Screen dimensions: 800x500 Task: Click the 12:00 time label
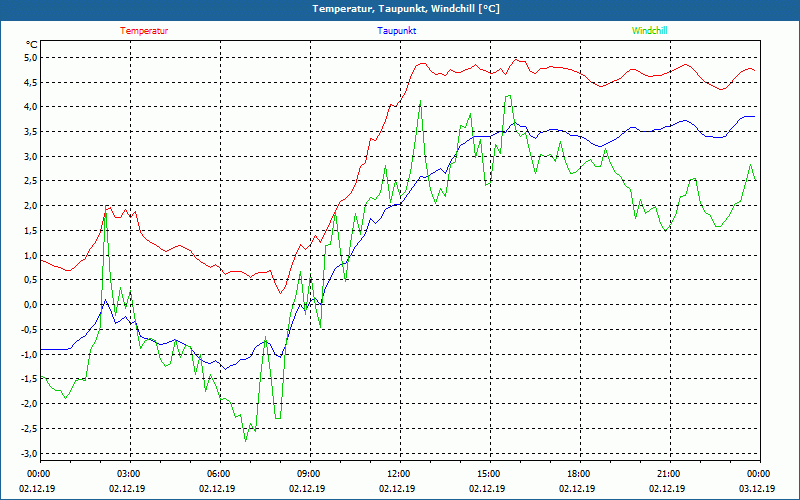[400, 474]
